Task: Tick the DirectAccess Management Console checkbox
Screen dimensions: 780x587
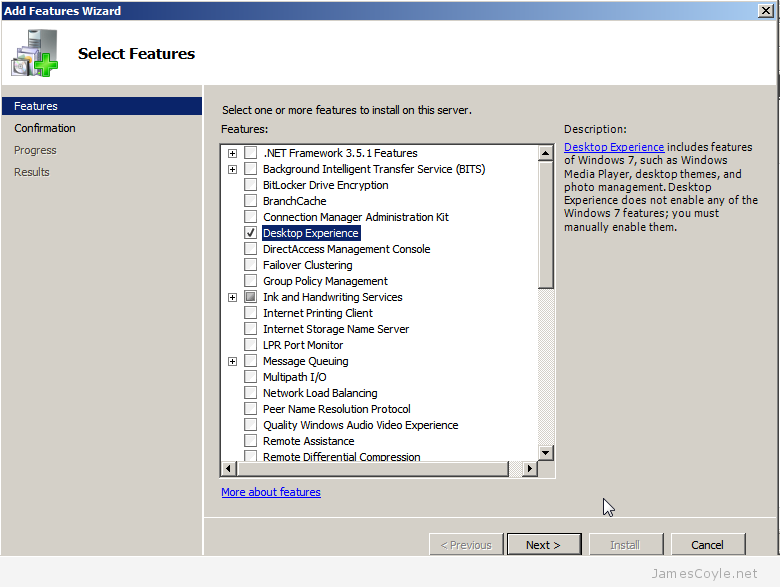Action: (x=251, y=248)
